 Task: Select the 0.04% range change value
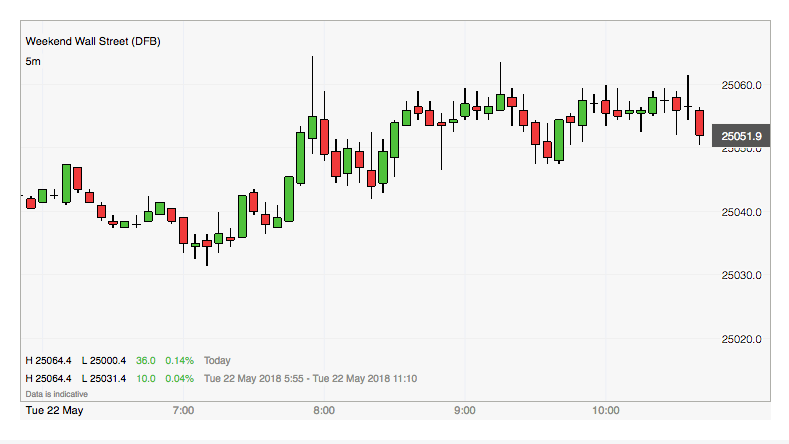tap(180, 378)
